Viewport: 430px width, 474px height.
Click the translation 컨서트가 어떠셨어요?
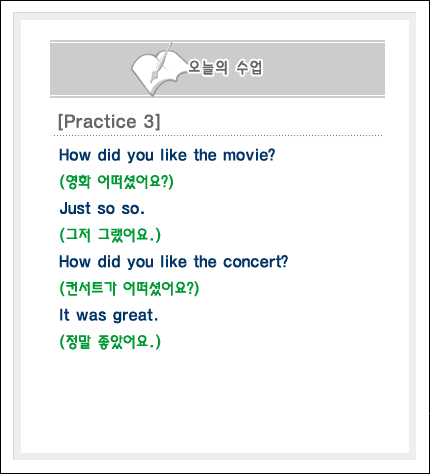pyautogui.click(x=129, y=288)
